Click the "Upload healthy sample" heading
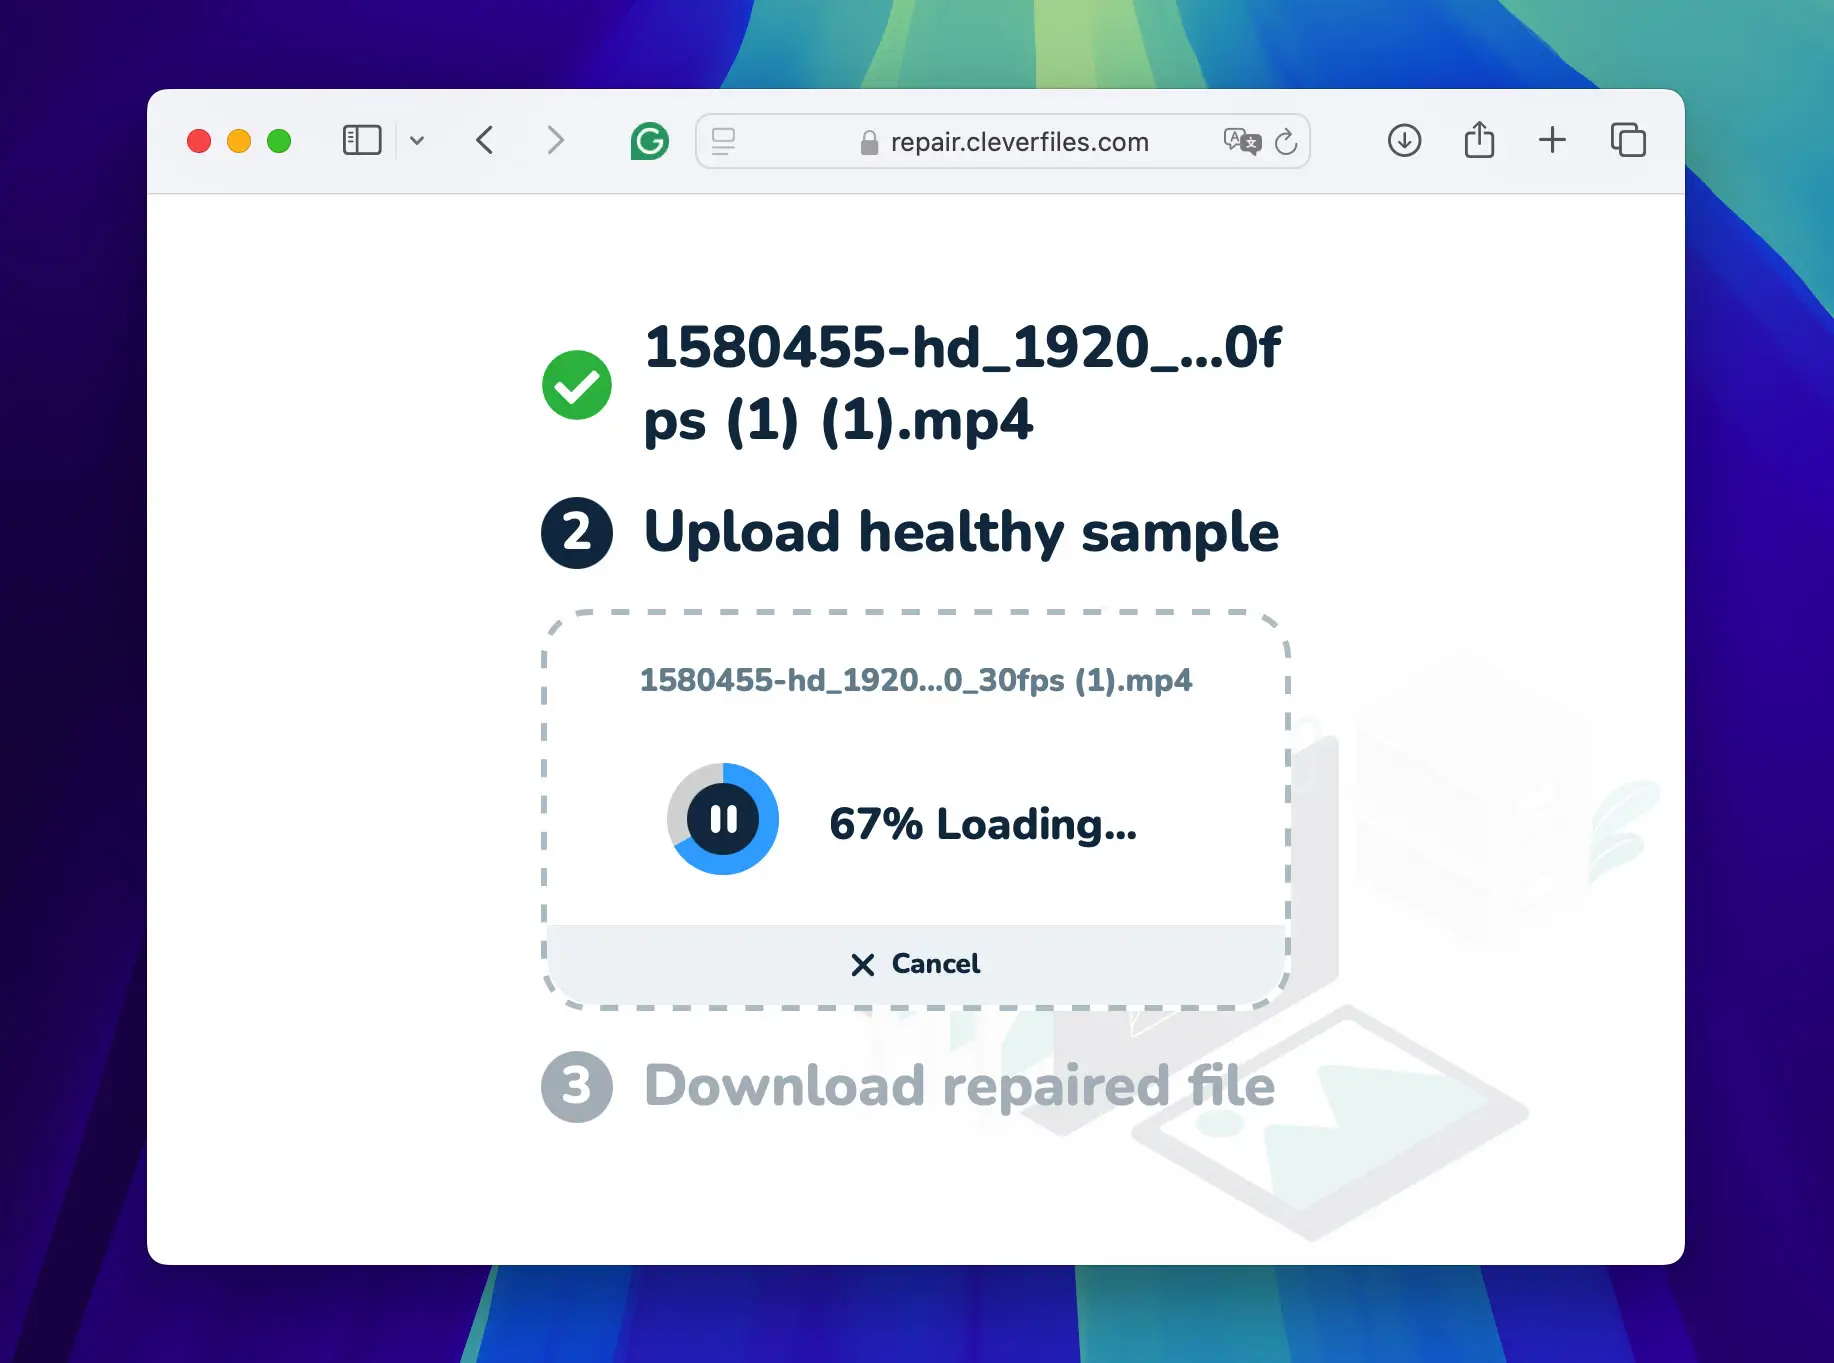Viewport: 1834px width, 1363px height. tap(961, 532)
